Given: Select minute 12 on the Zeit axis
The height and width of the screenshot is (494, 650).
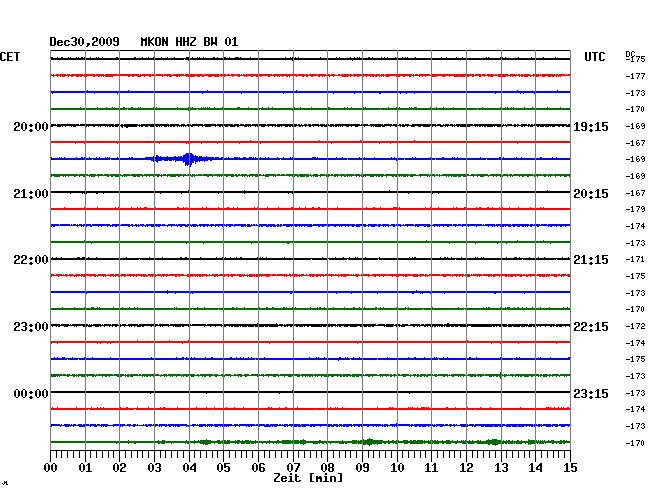Looking at the screenshot, I should click(466, 468).
